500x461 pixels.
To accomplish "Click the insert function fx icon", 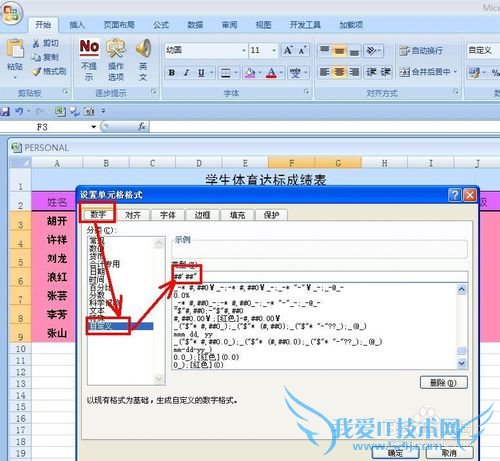I will (142, 126).
